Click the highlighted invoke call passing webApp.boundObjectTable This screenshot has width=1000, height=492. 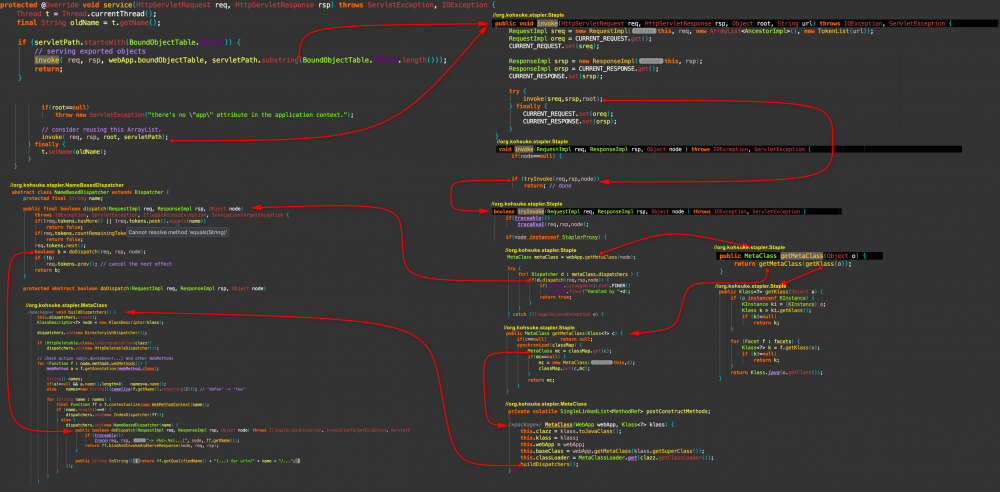(240, 60)
